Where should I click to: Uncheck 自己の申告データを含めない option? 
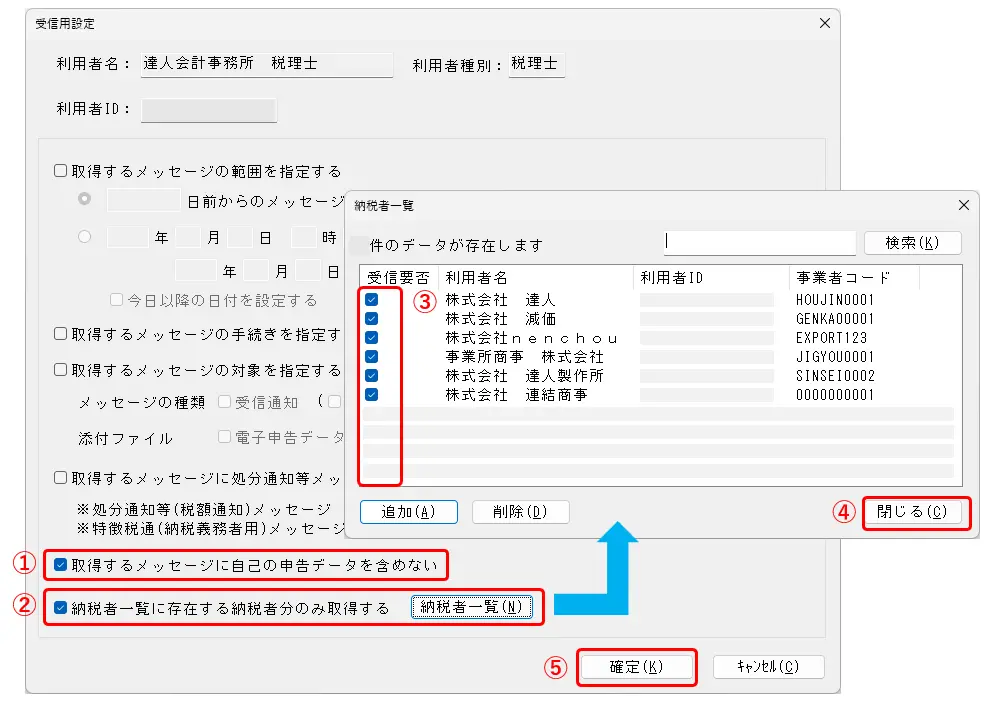(x=61, y=565)
